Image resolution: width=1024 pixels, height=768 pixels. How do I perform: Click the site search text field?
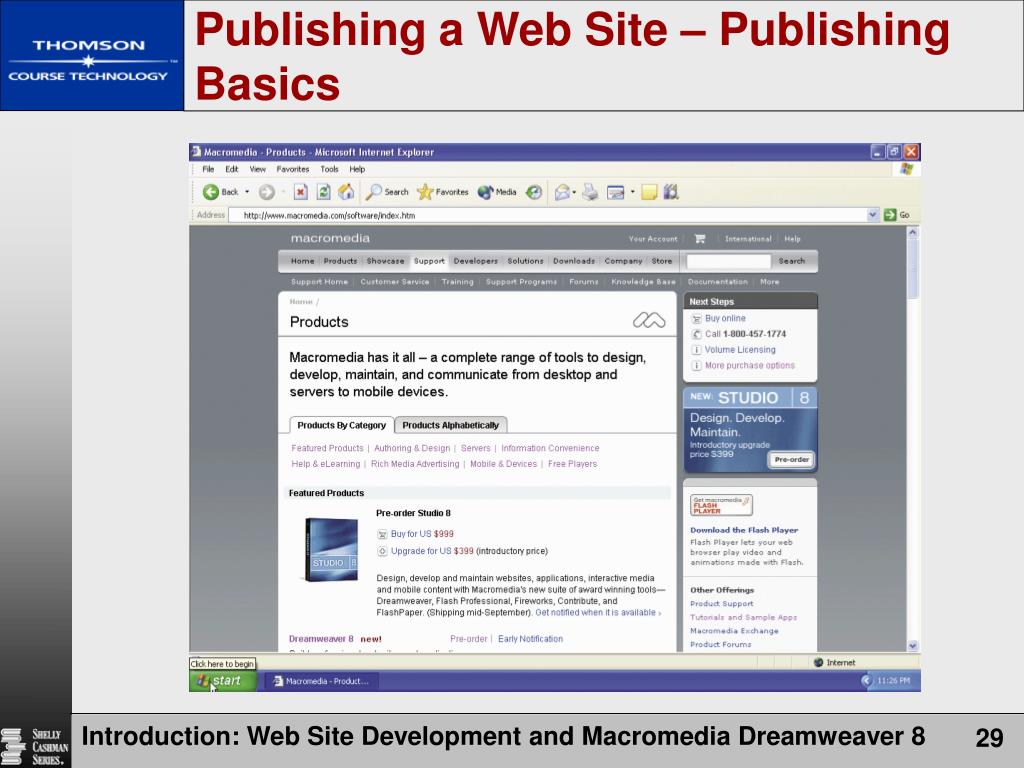pyautogui.click(x=728, y=261)
